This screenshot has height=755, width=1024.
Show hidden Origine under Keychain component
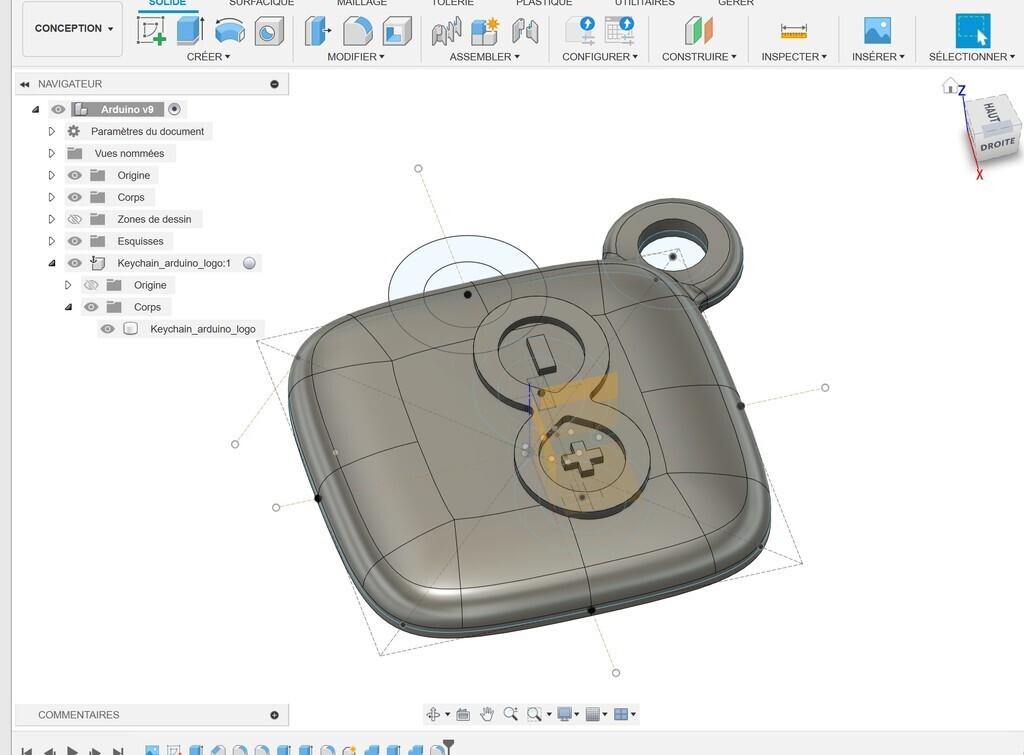pyautogui.click(x=91, y=285)
